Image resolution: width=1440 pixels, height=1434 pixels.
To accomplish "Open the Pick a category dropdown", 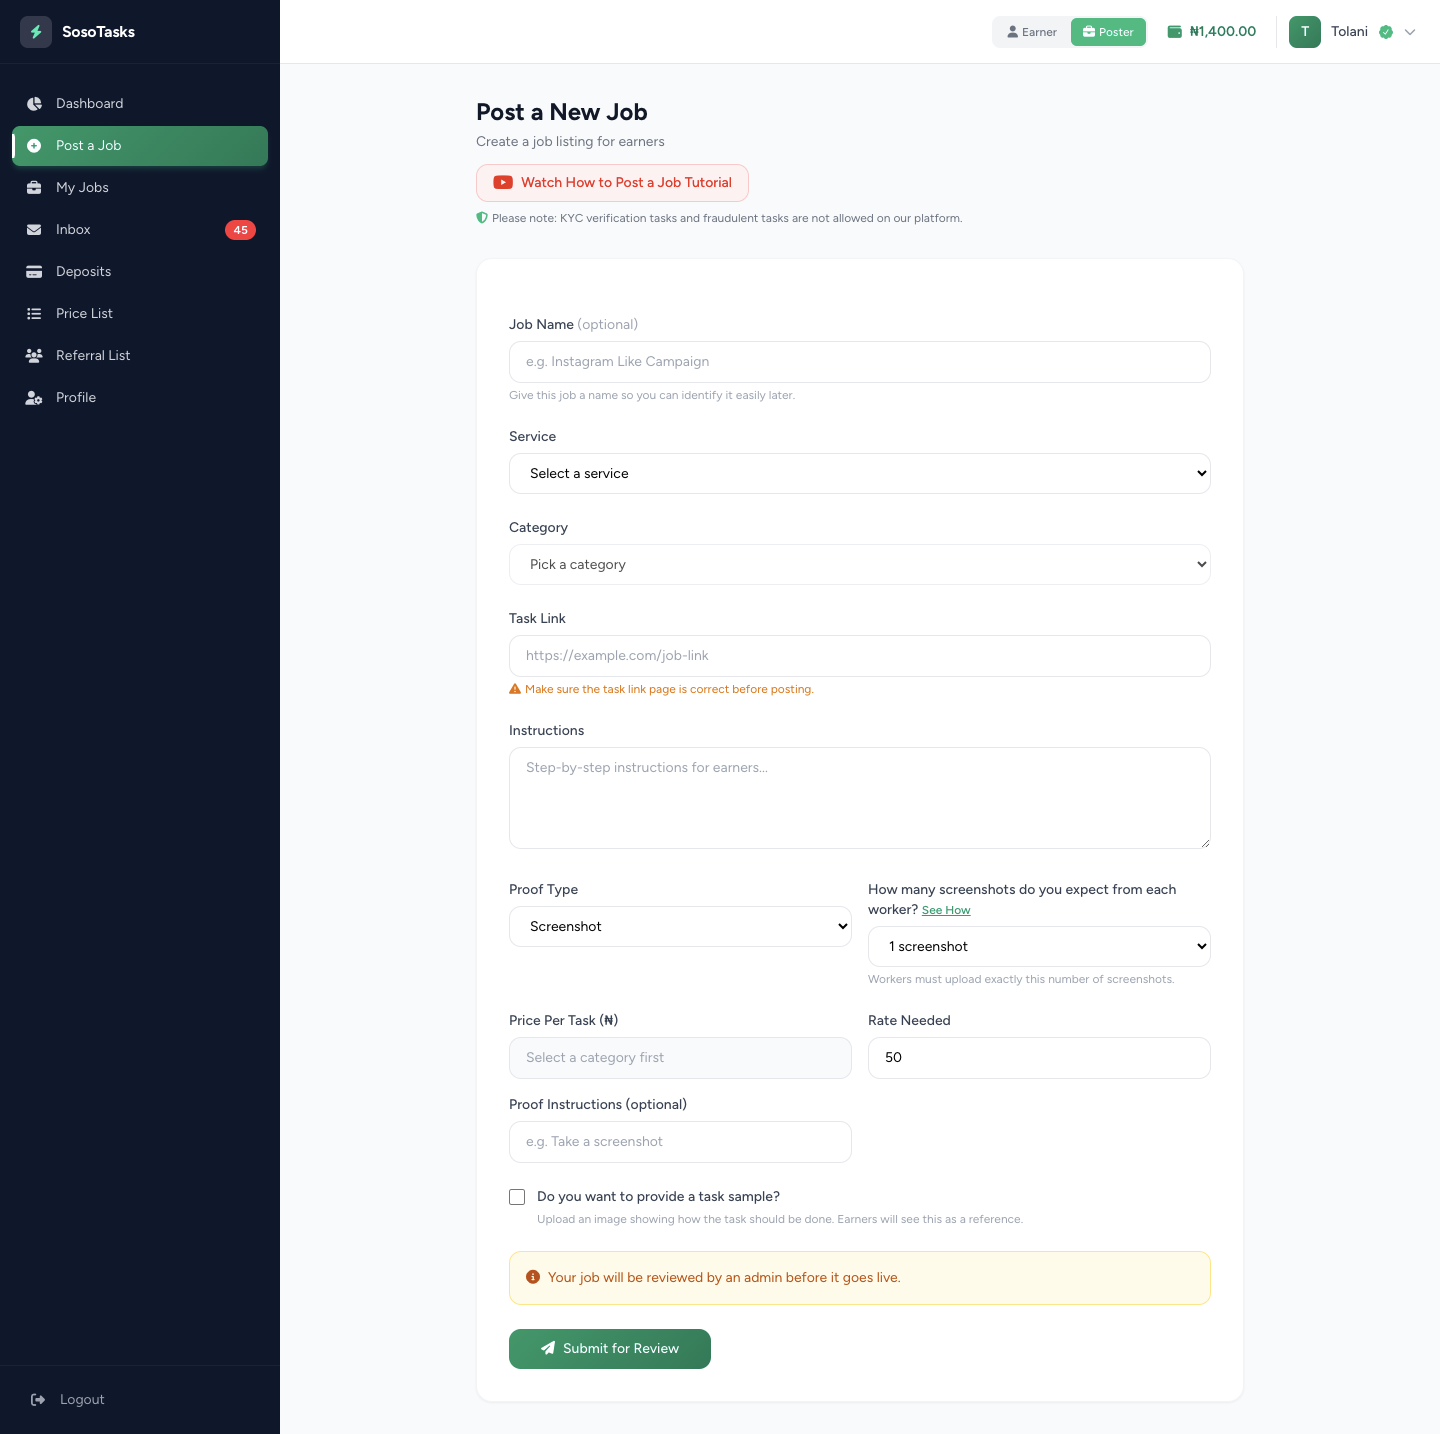I will 860,565.
